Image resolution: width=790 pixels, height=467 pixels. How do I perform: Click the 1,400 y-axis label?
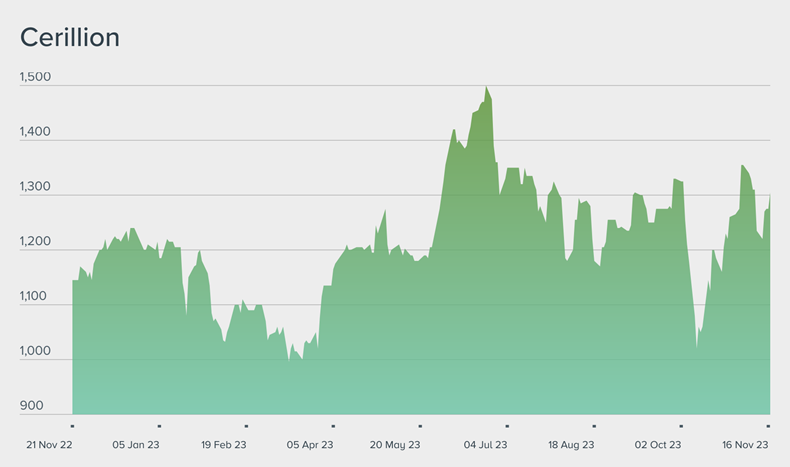tap(37, 133)
